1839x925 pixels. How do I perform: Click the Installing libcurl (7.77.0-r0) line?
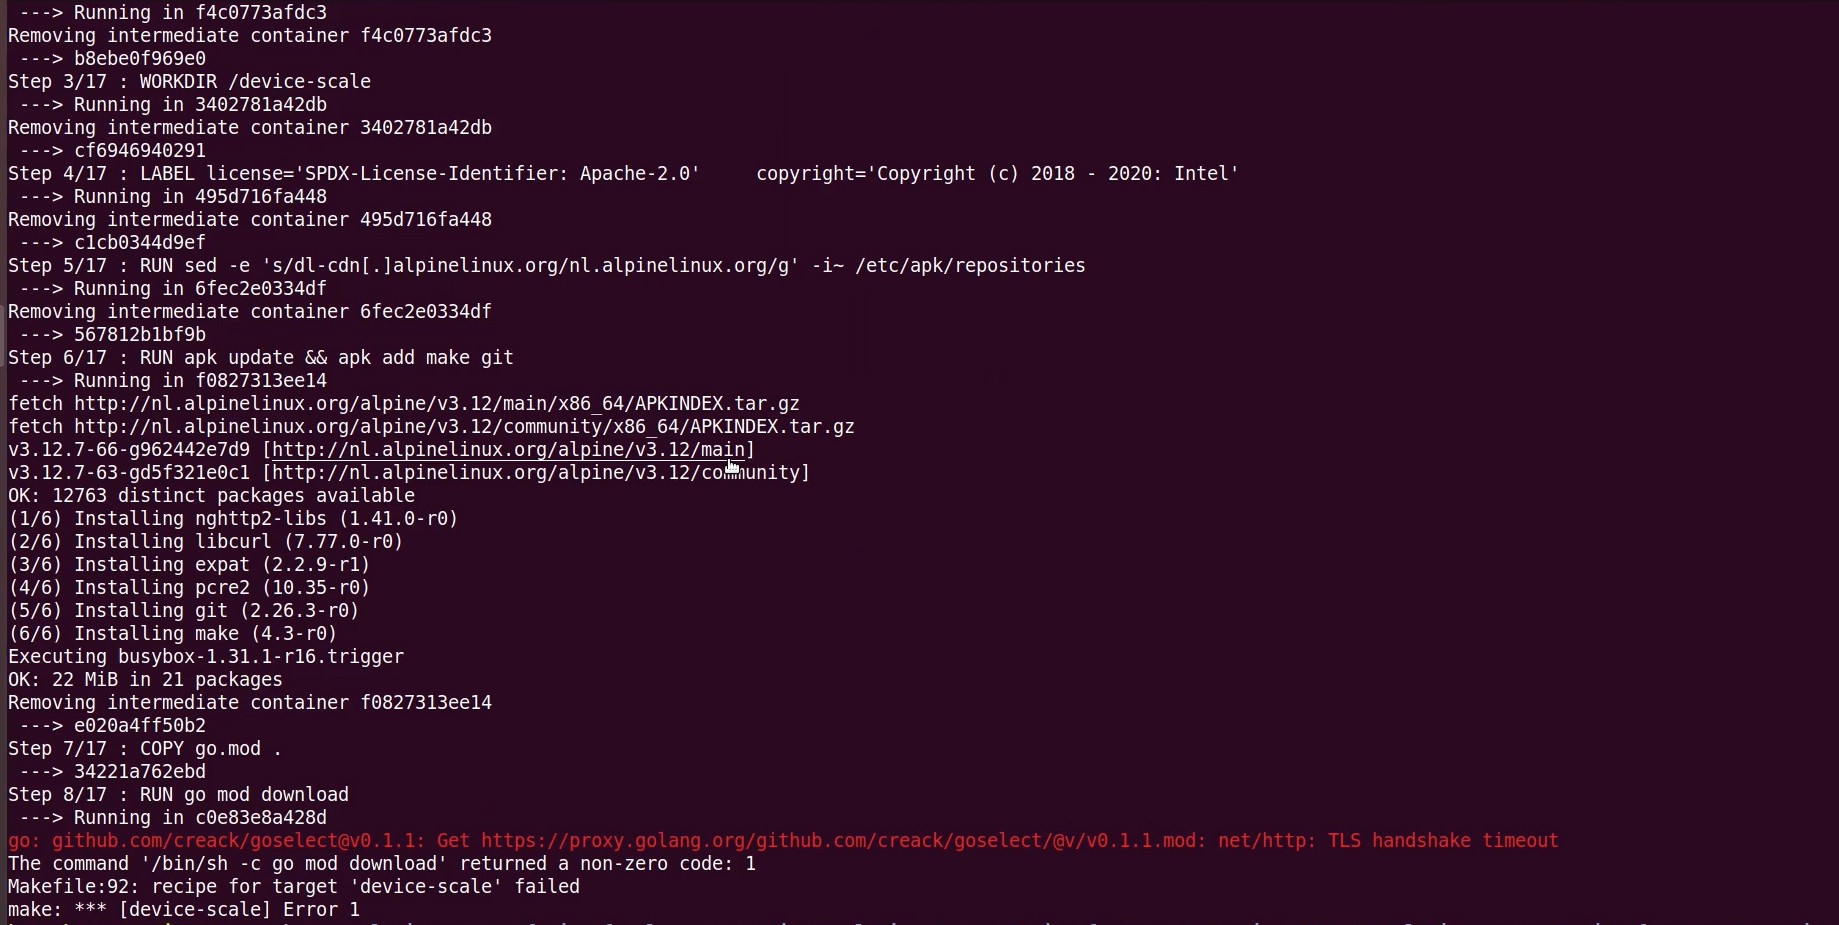click(x=205, y=542)
